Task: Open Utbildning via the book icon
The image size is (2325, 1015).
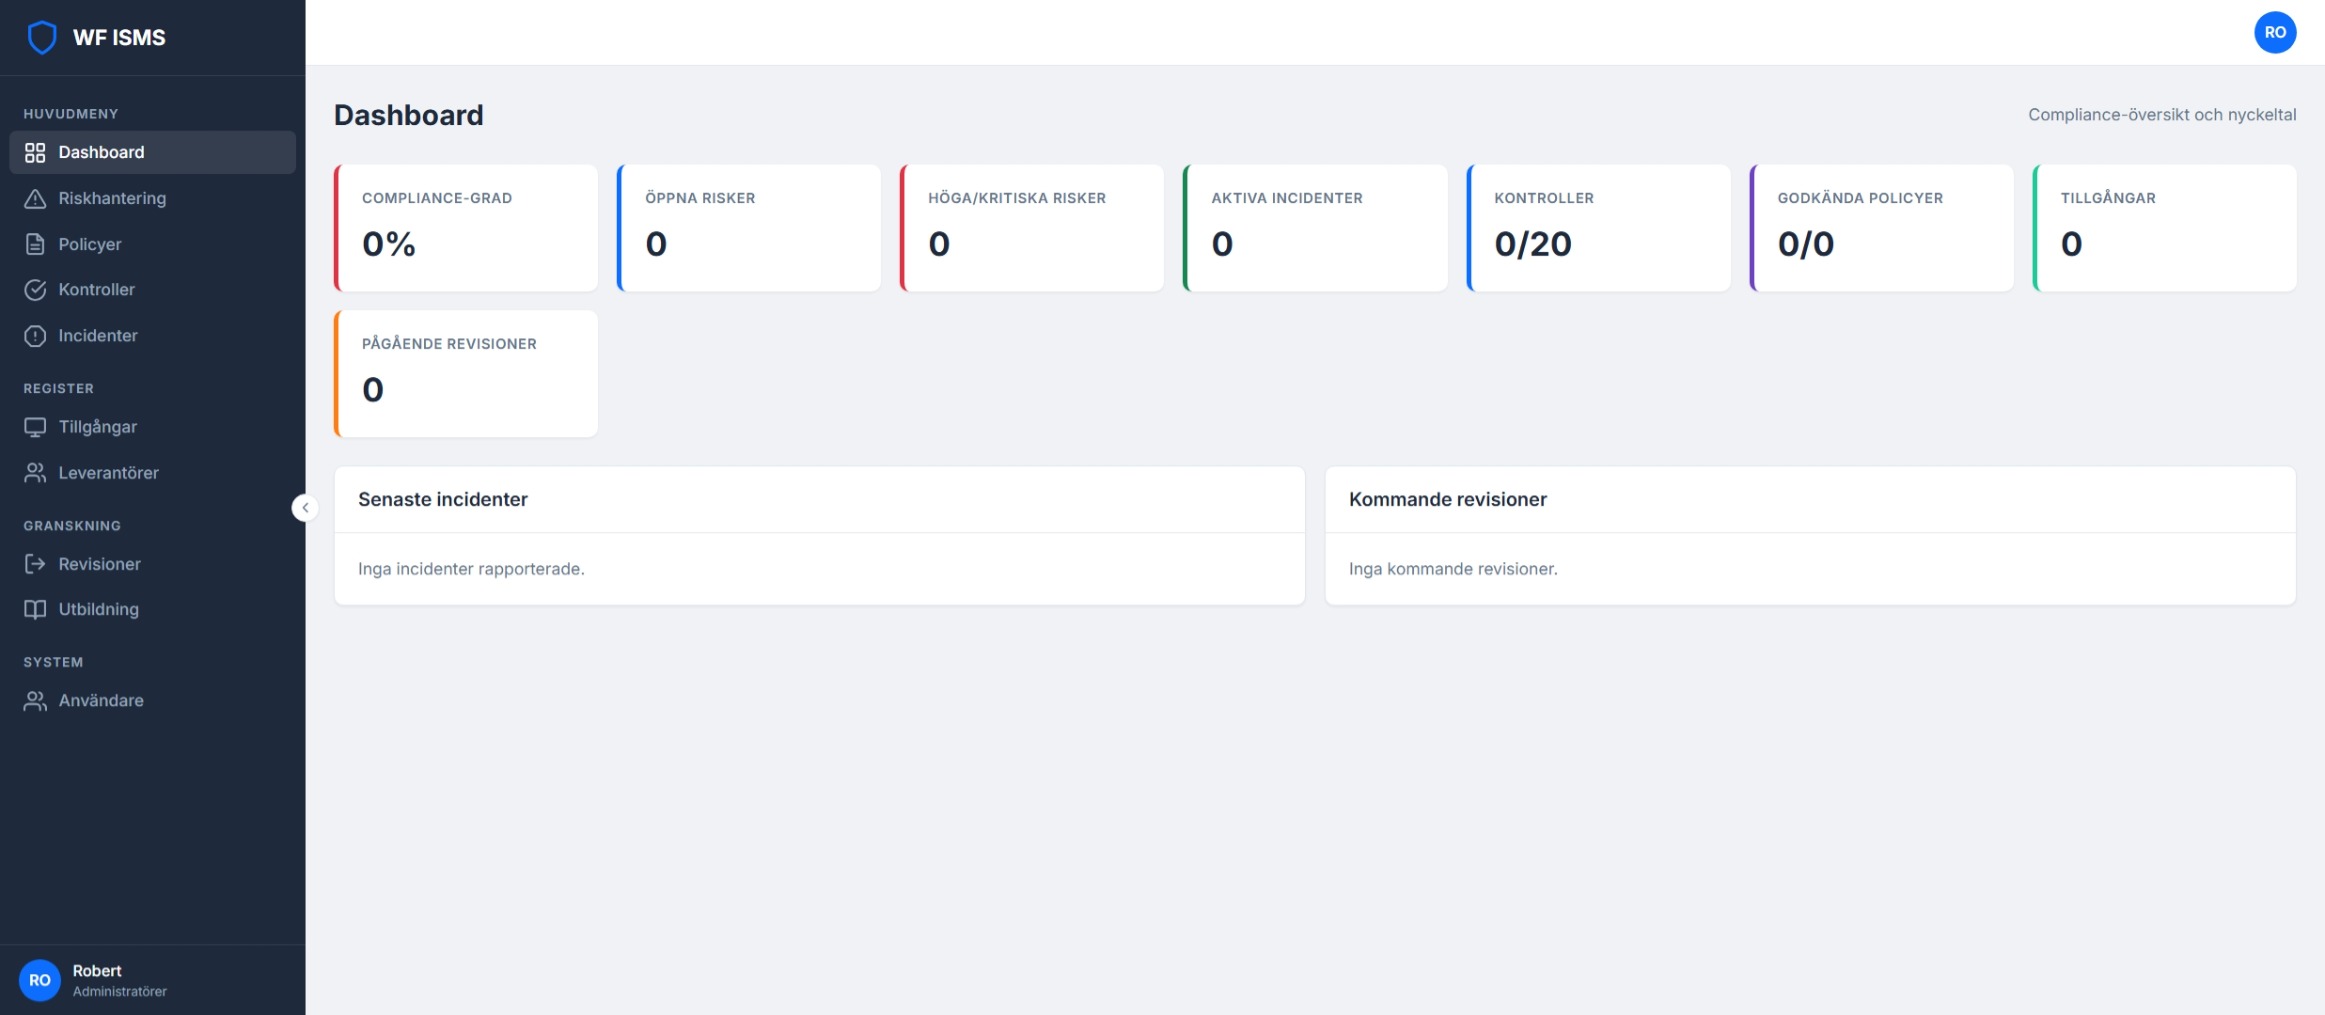Action: [36, 608]
